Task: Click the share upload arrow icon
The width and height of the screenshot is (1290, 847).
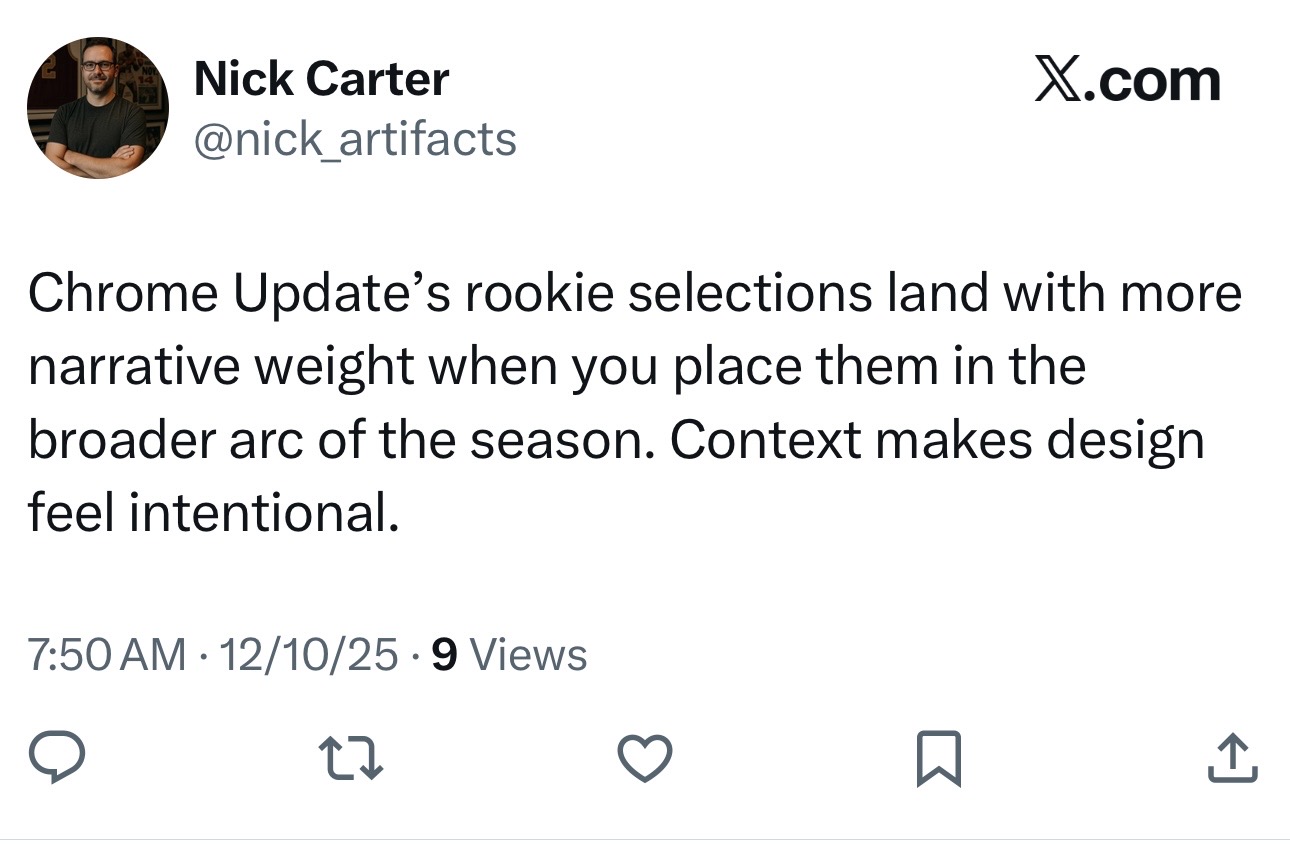Action: (x=1232, y=759)
